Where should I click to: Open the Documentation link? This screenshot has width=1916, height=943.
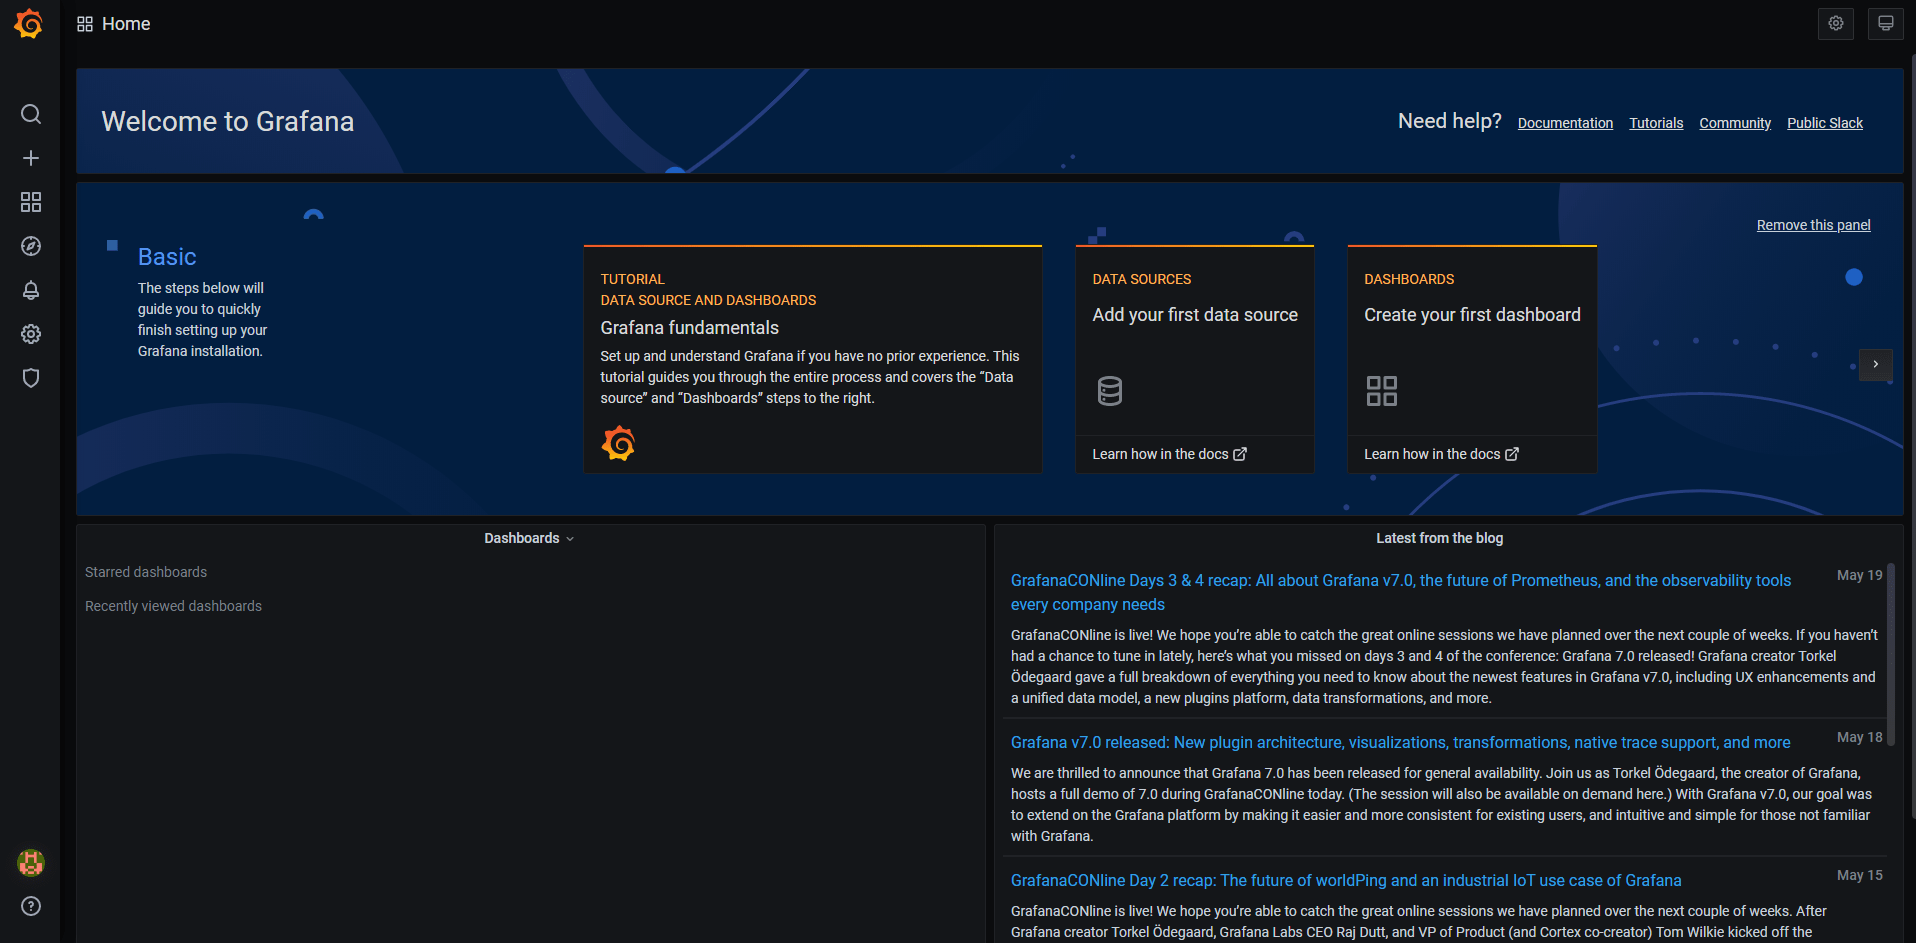tap(1565, 123)
